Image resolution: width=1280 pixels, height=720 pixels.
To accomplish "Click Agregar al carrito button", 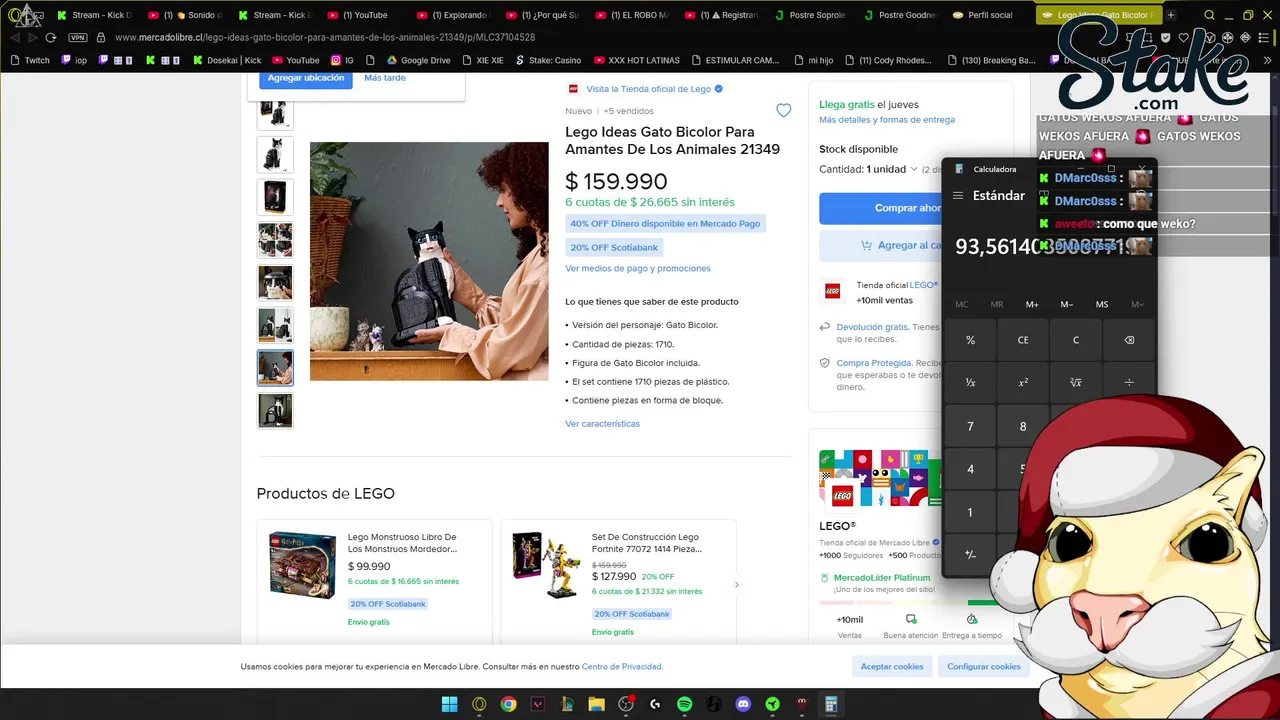I will pyautogui.click(x=880, y=245).
